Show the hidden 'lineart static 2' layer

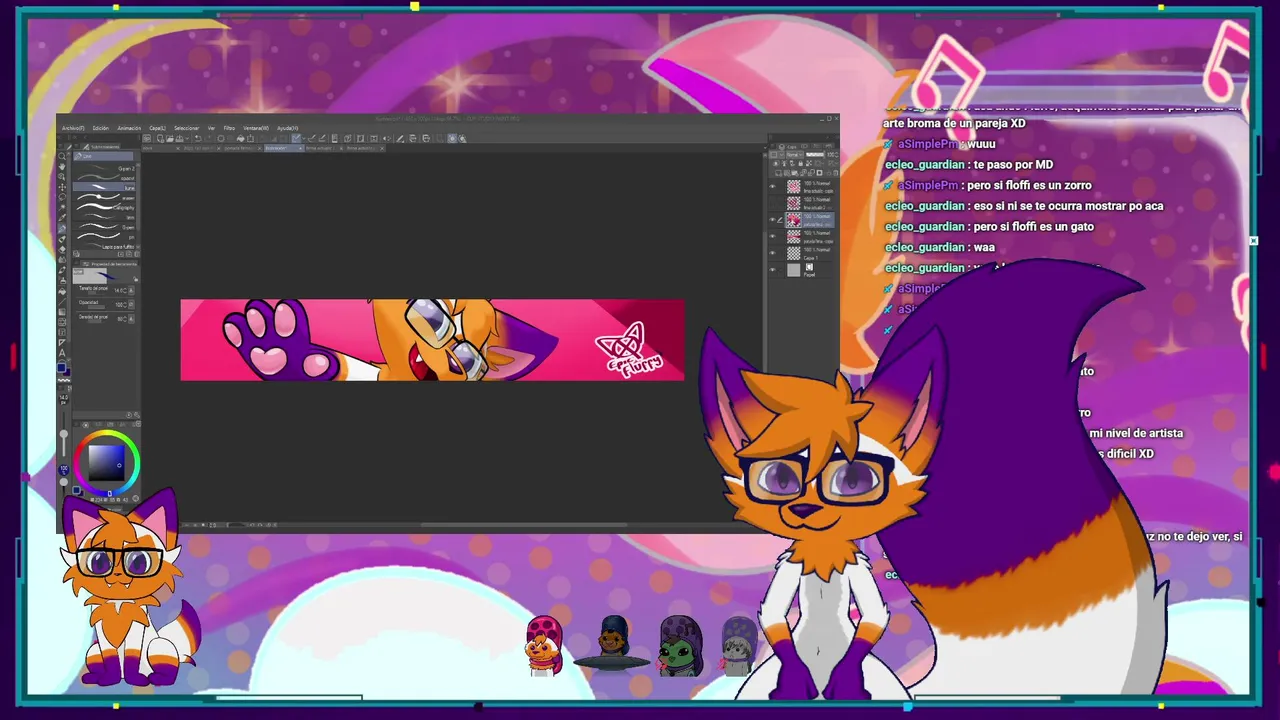(772, 203)
